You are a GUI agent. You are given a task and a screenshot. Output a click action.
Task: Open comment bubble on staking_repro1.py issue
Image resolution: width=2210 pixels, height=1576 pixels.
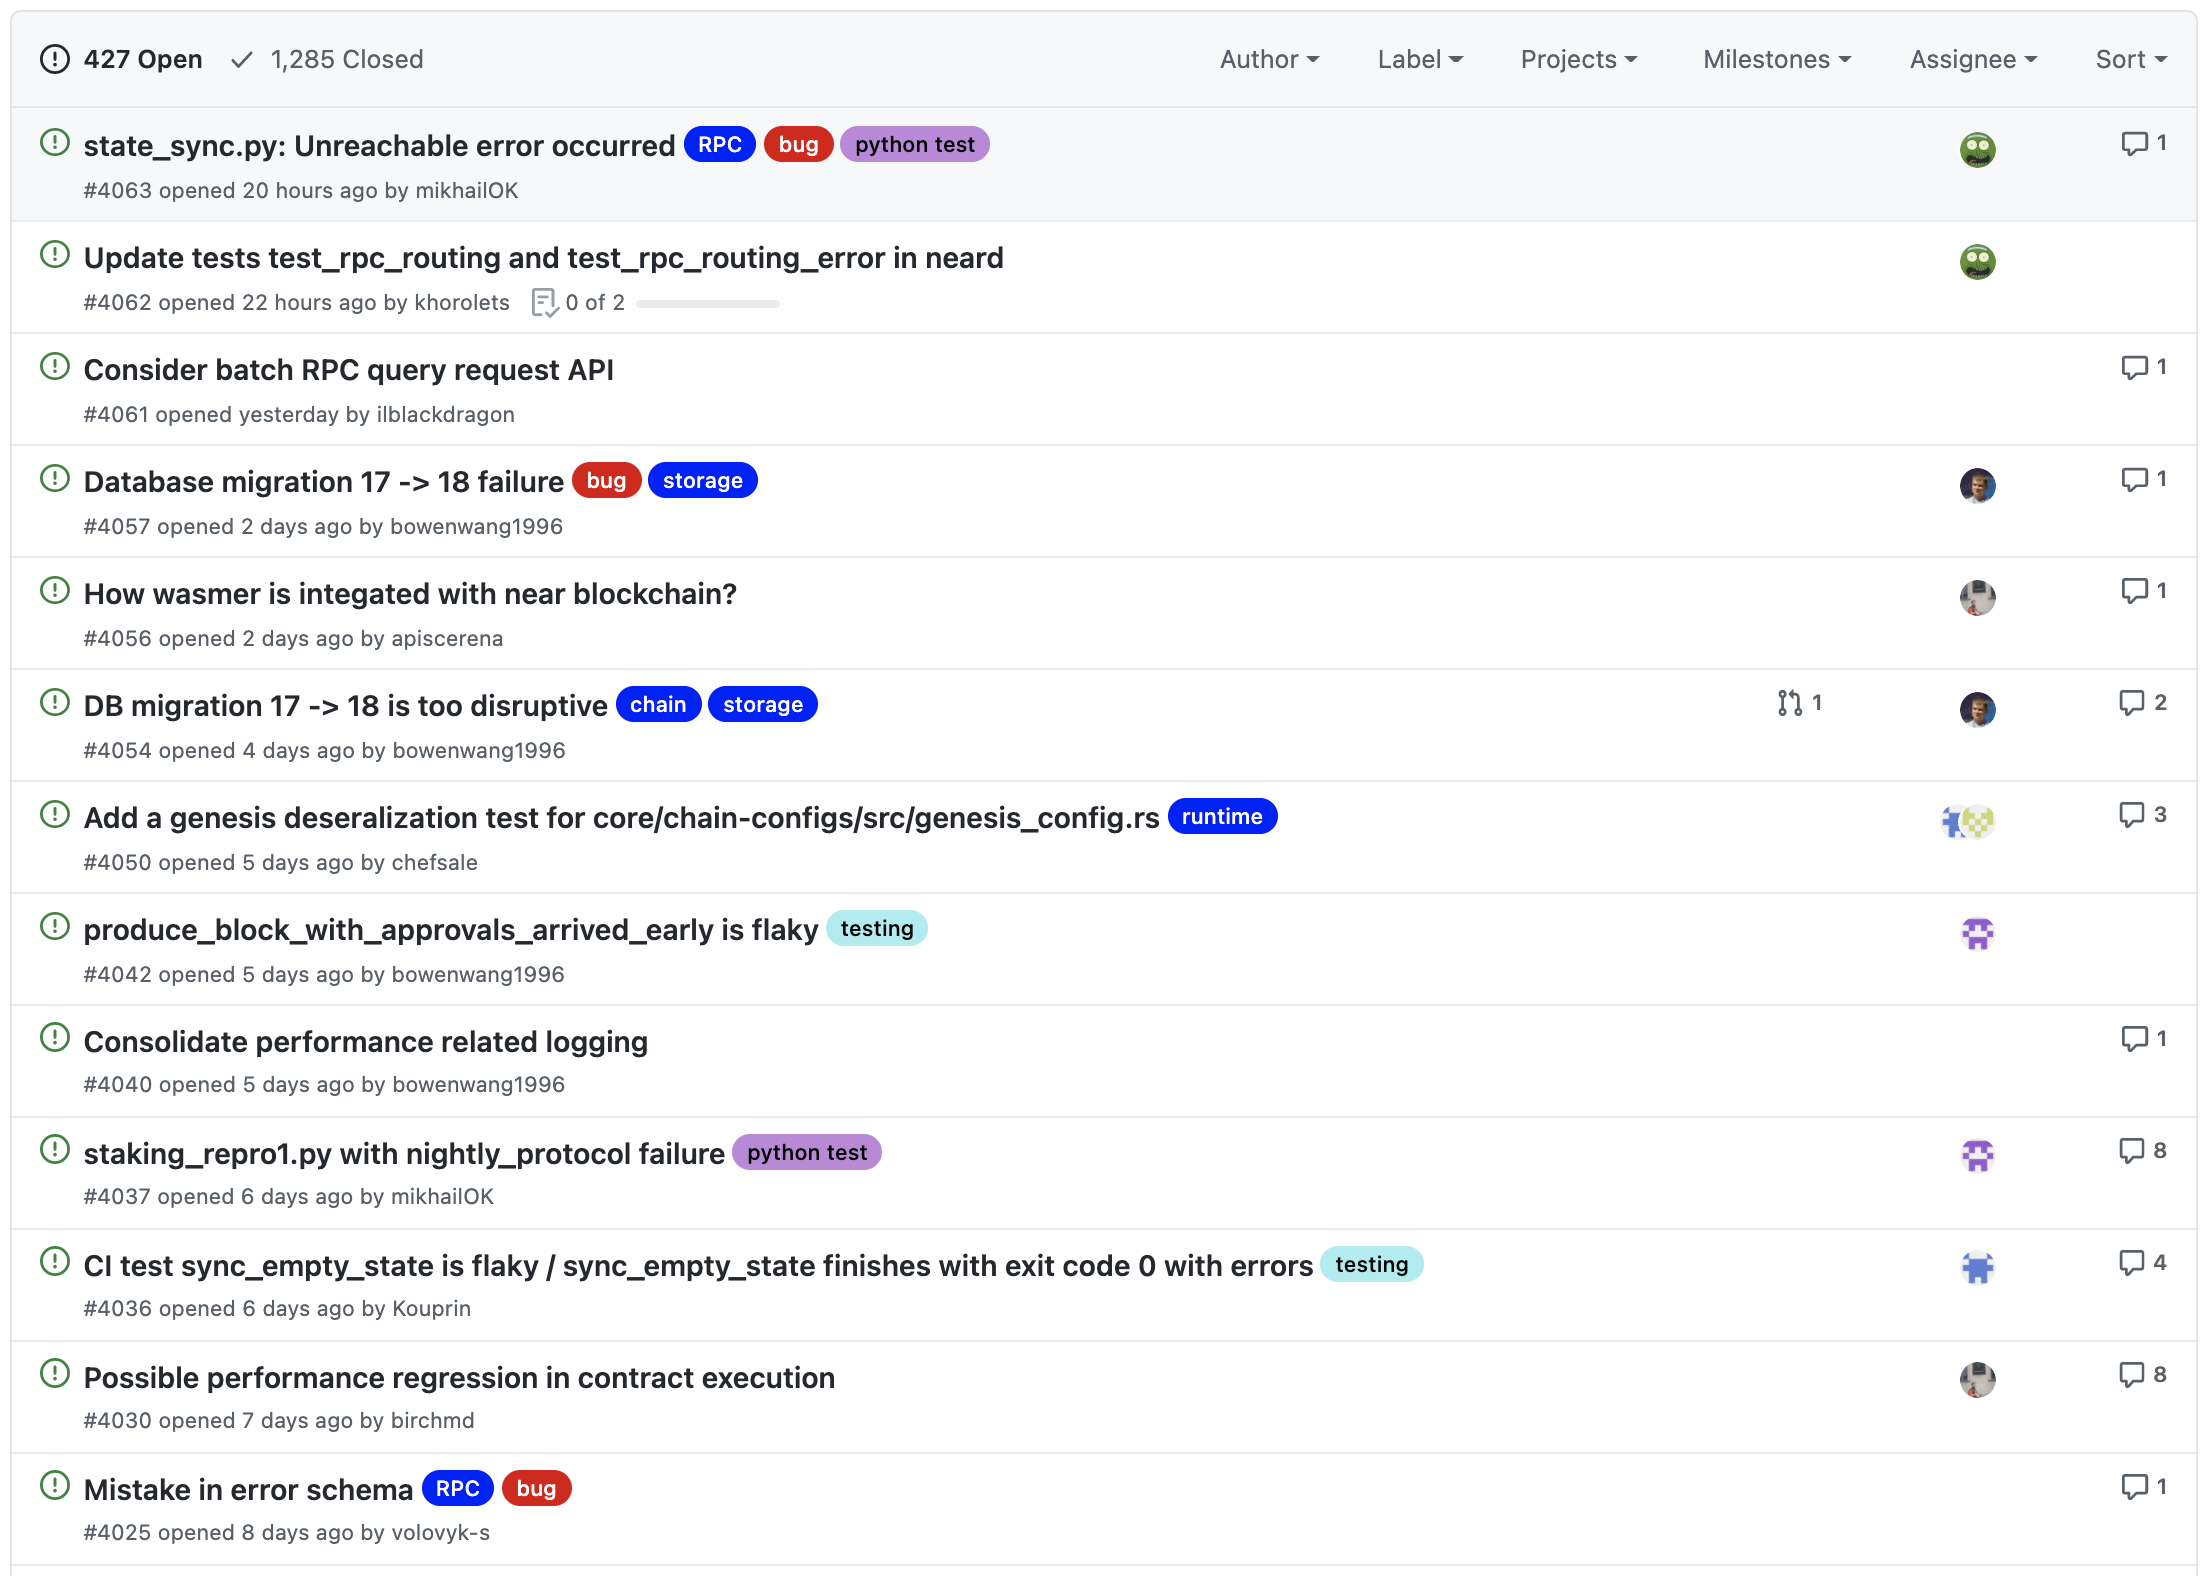[2132, 1151]
